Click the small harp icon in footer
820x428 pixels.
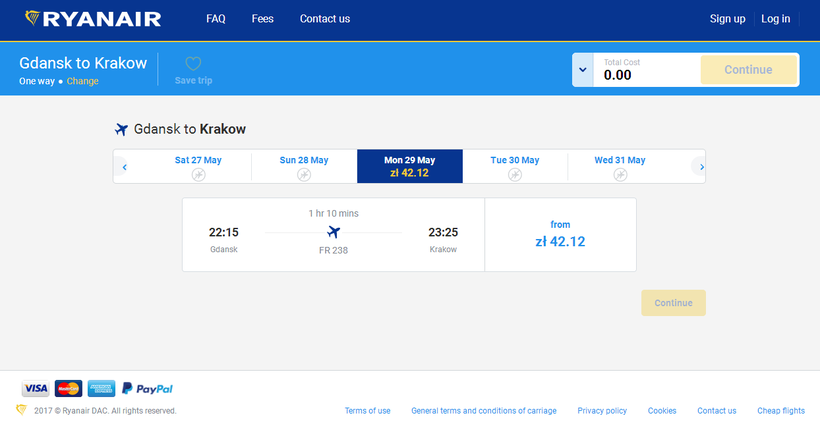21,410
